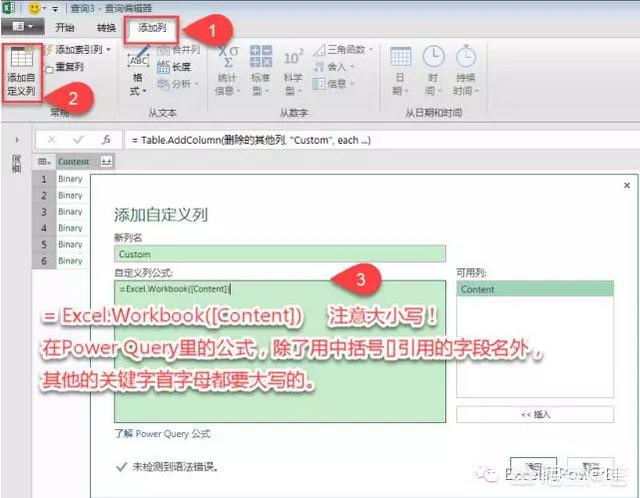Viewport: 640px width, 498px height.
Task: Expand Content column binary icon
Action: pyautogui.click(x=107, y=162)
